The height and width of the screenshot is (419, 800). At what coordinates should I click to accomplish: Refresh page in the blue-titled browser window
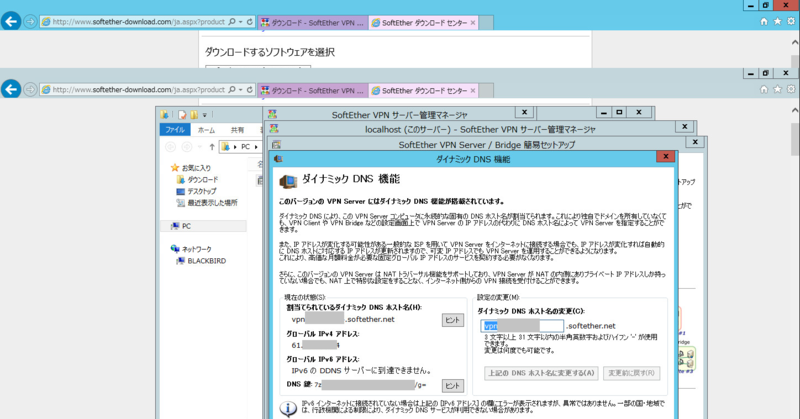coord(249,22)
